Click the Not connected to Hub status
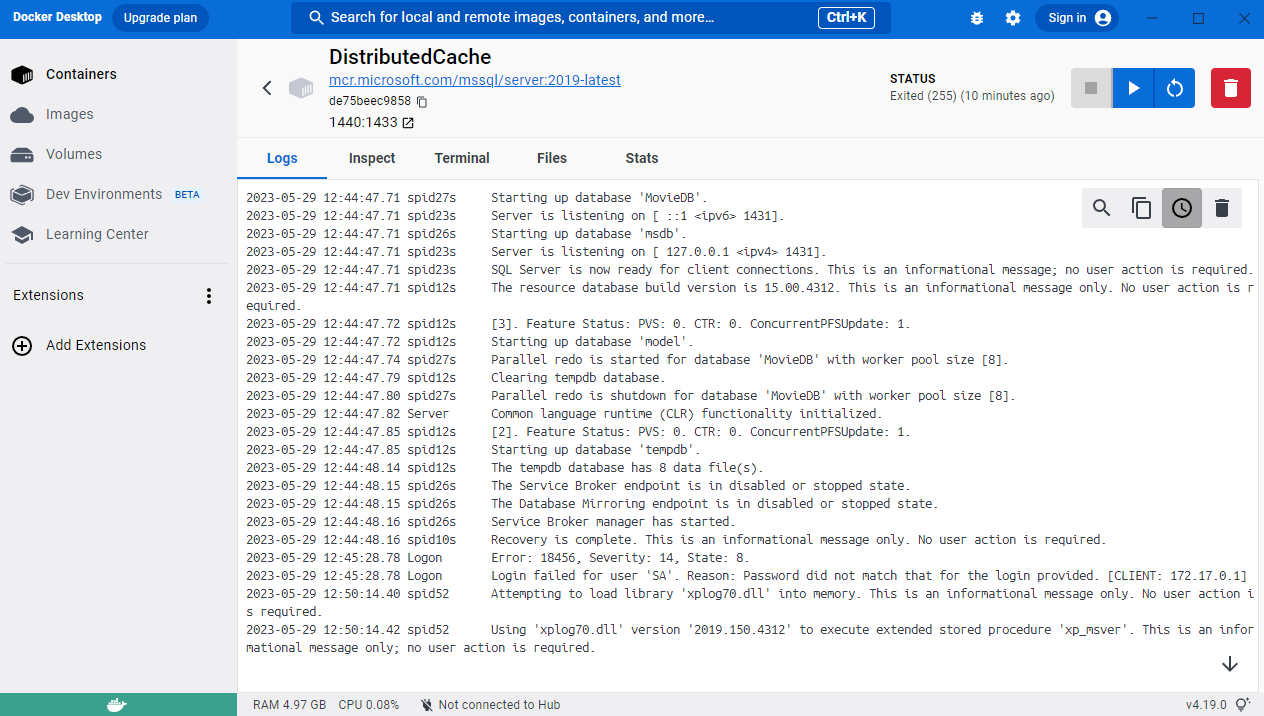 490,705
